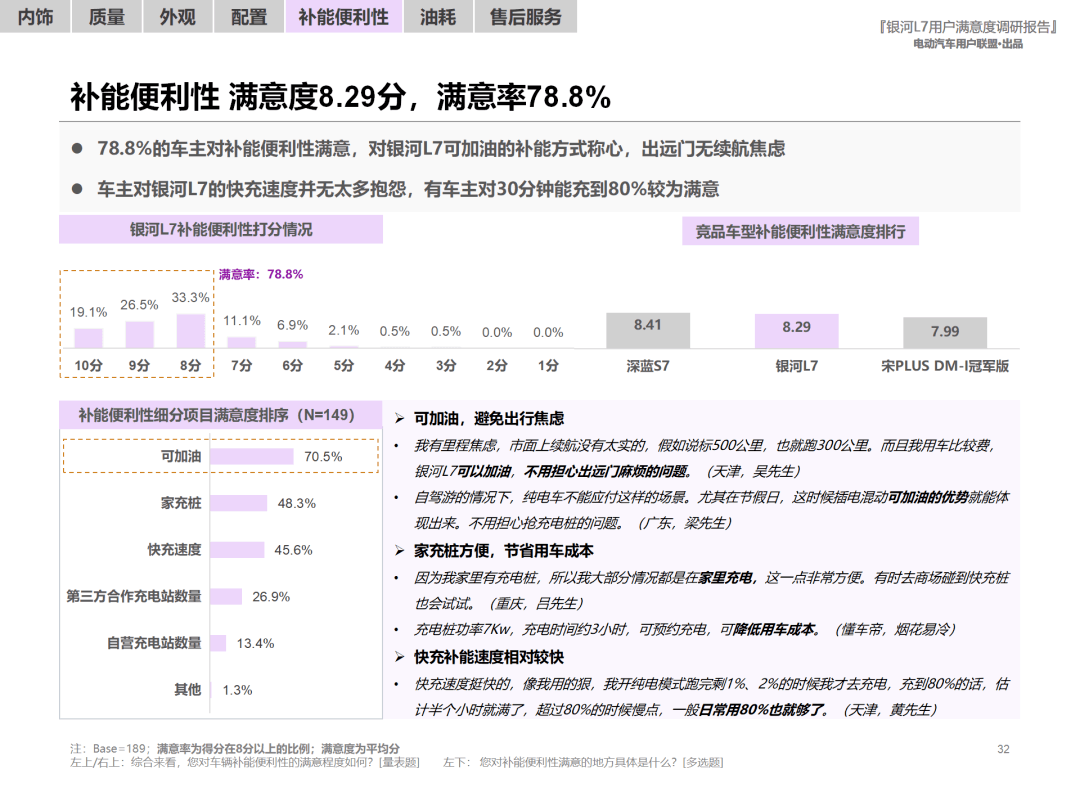Click the 补能便利性细分项目满意度排序 header
Image resolution: width=1080 pixels, height=810 pixels.
[220, 415]
